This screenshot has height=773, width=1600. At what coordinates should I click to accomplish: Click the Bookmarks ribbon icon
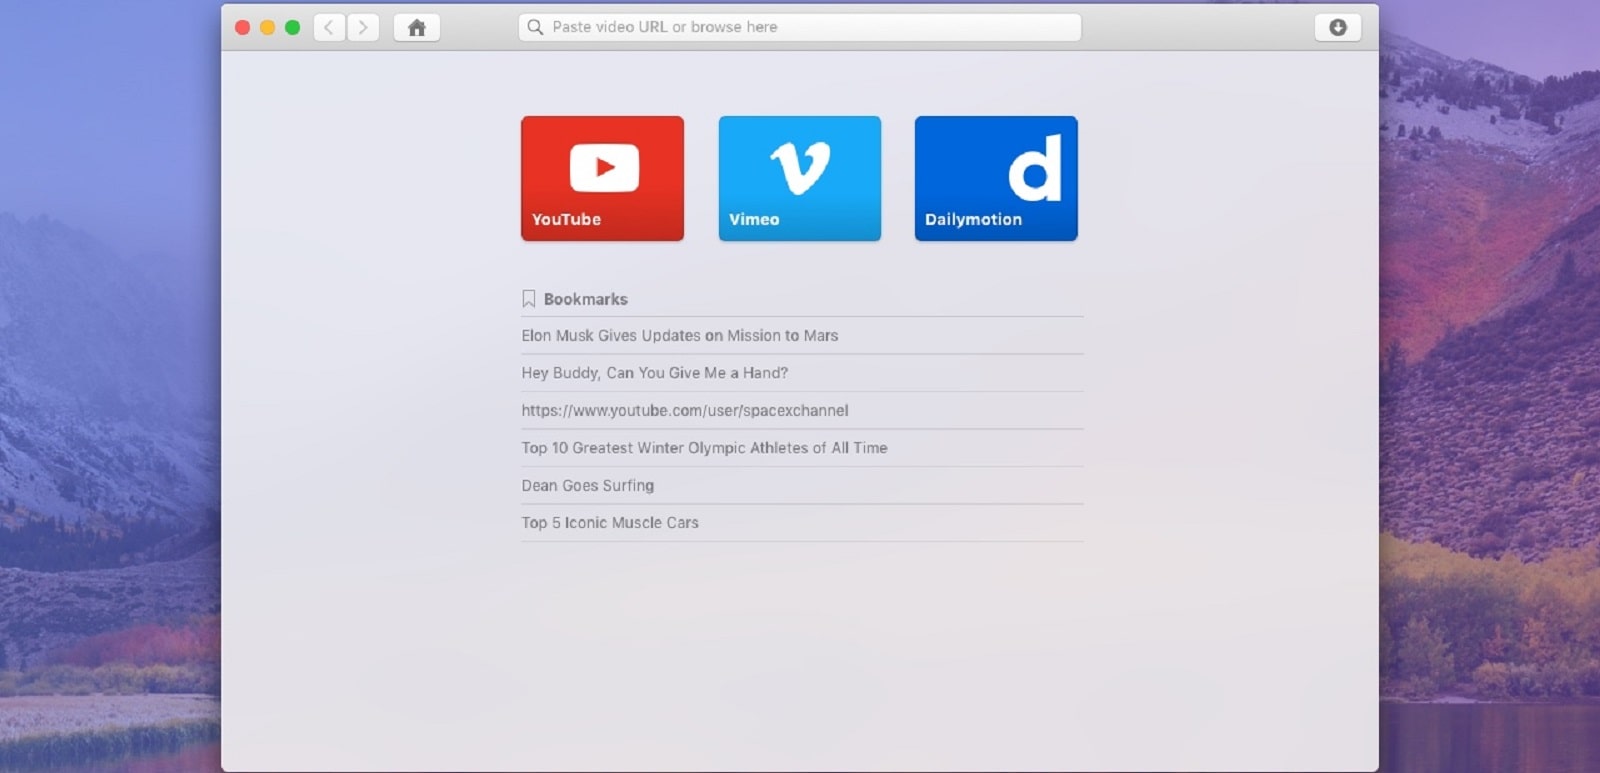[x=529, y=299]
